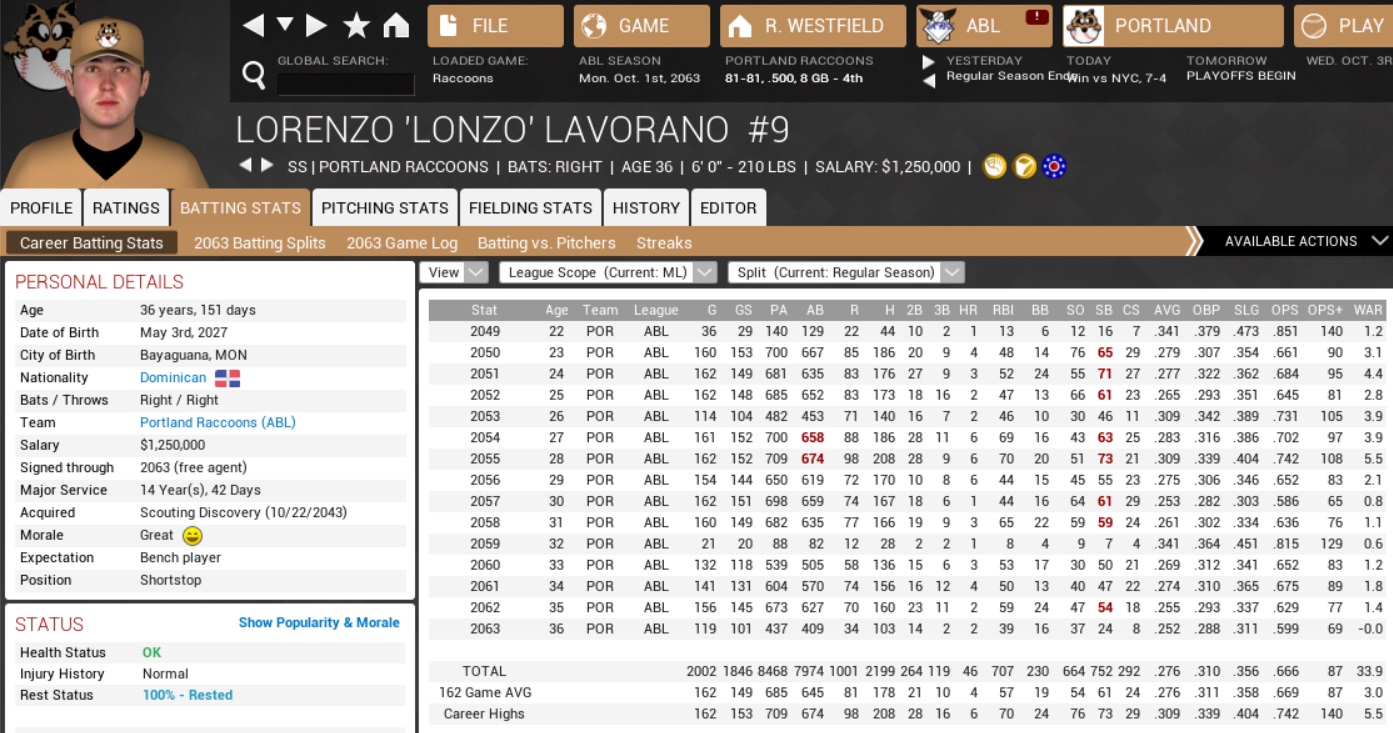
Task: Click the Global Search input field
Action: (345, 84)
